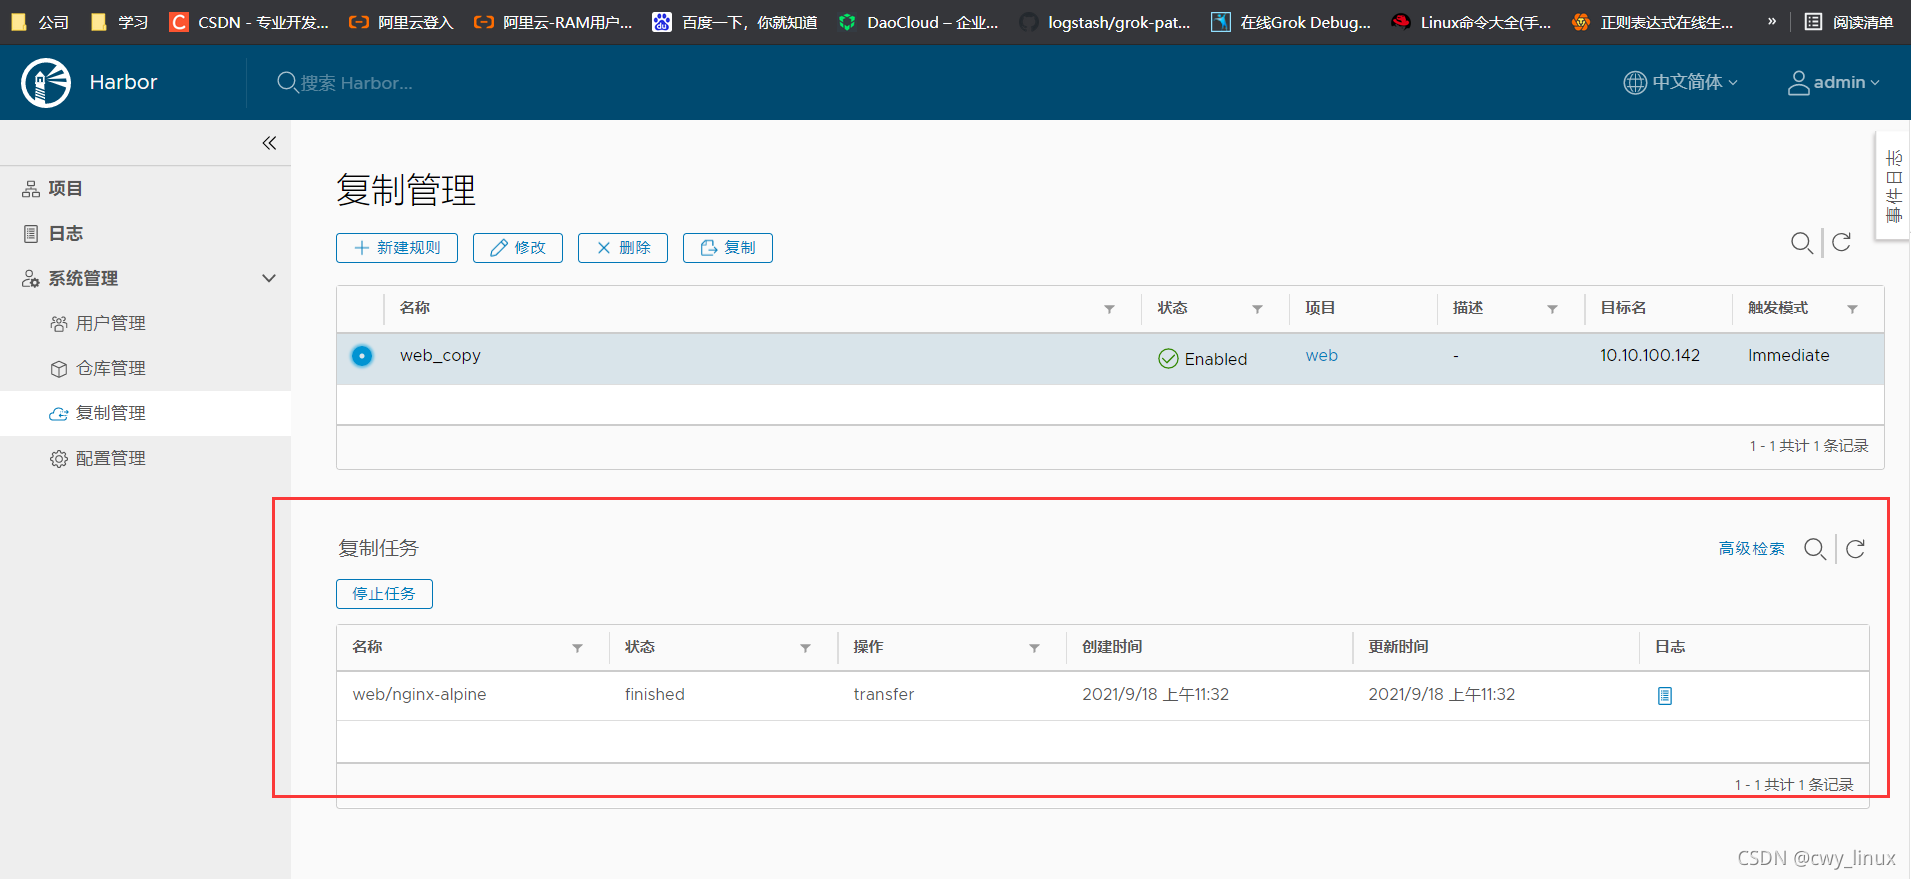
Task: Open the 公司 bookmarks folder
Action: click(x=40, y=22)
